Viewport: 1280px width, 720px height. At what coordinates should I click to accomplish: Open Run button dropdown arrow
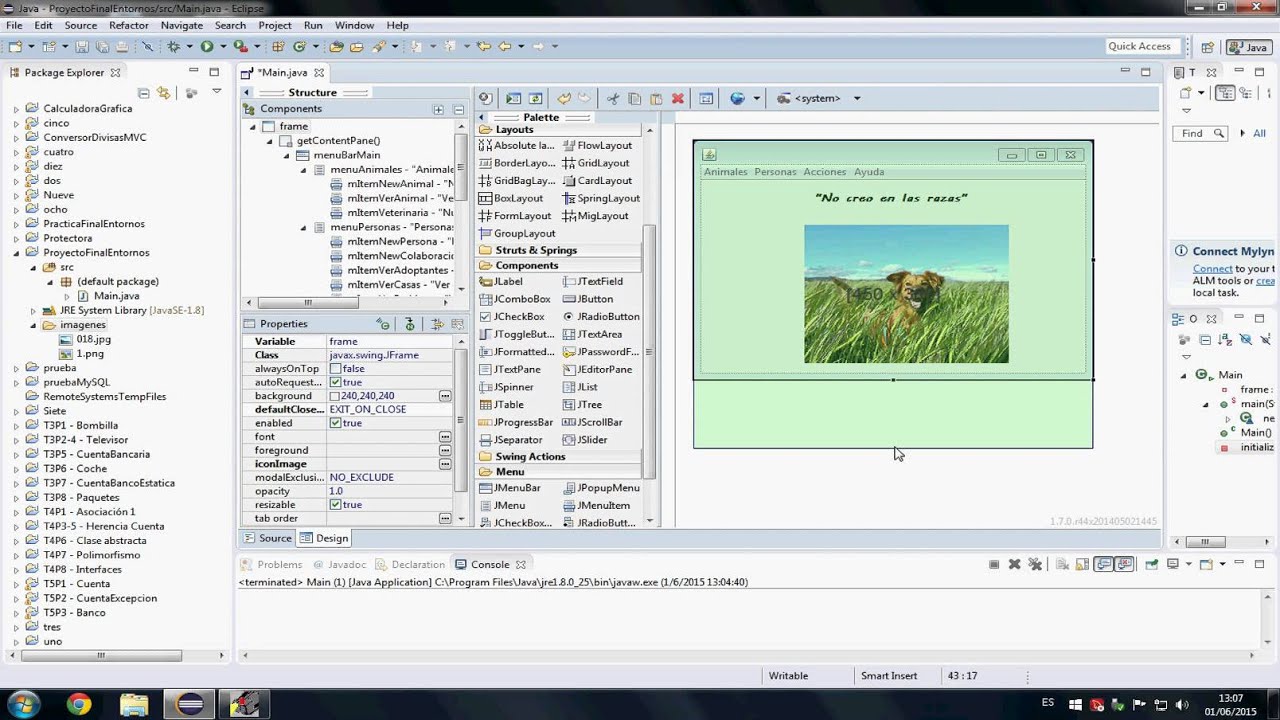tap(222, 46)
